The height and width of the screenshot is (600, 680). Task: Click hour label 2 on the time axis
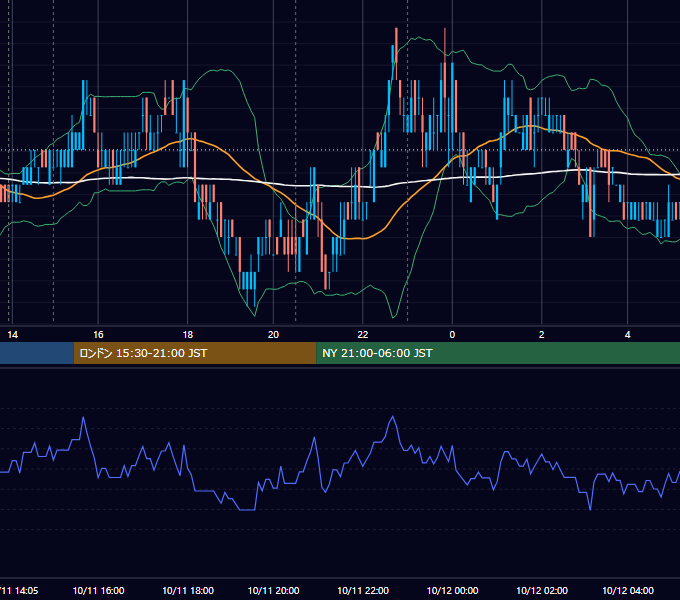click(x=541, y=335)
